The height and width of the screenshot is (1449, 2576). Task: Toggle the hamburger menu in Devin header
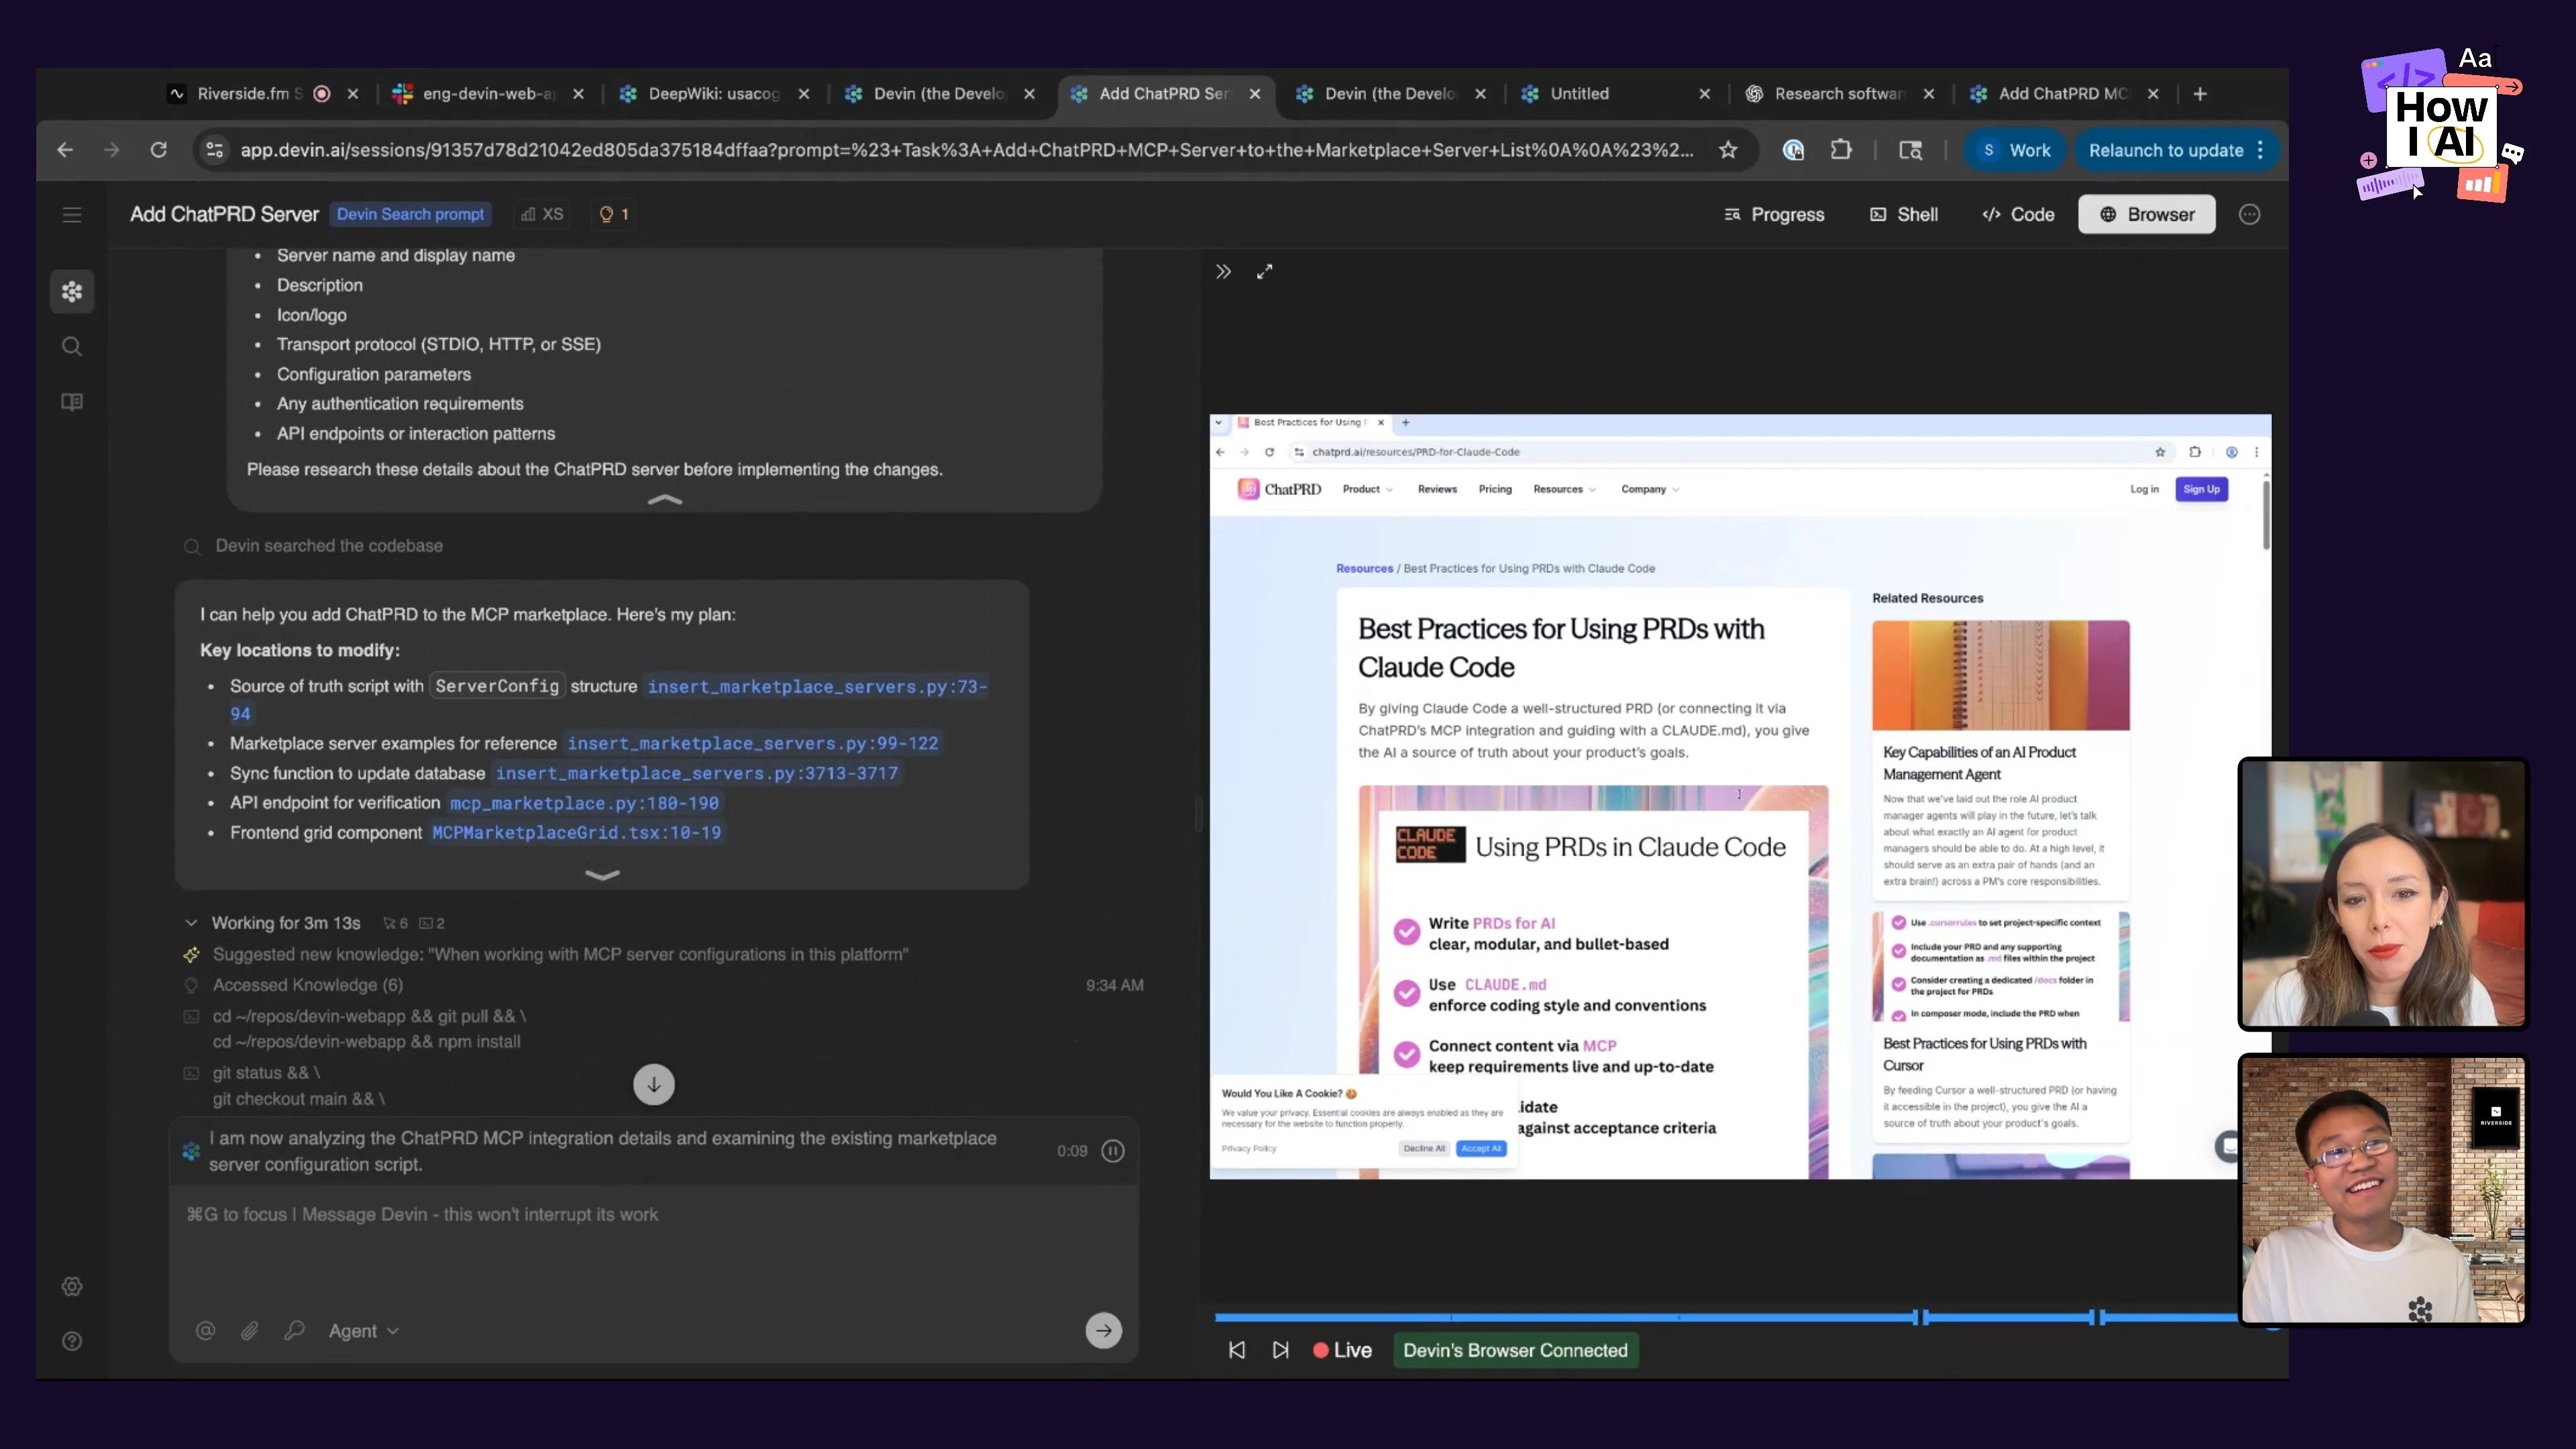[72, 215]
